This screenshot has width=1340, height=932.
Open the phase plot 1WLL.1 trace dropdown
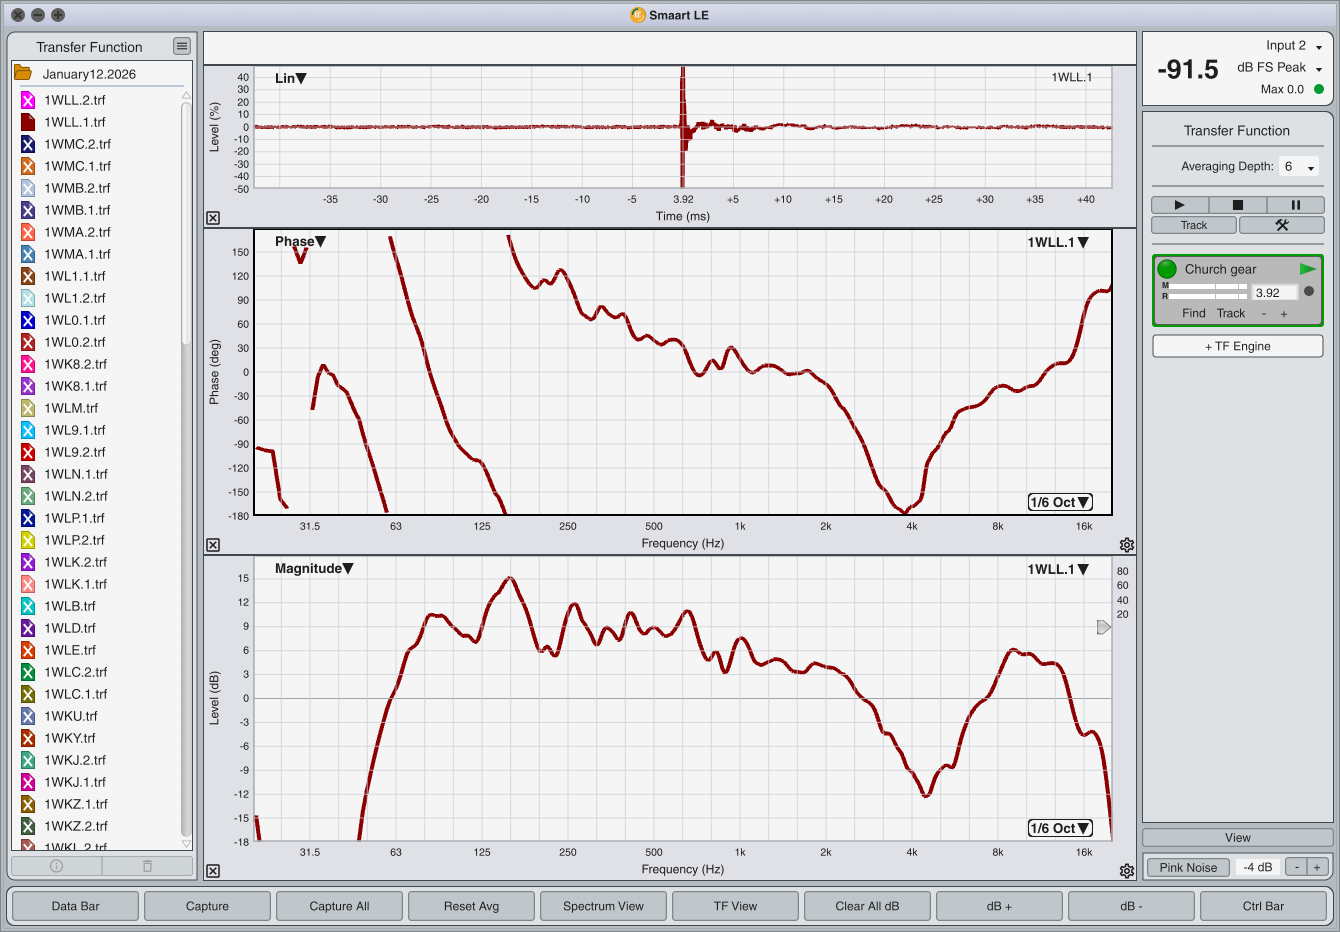pos(1058,242)
